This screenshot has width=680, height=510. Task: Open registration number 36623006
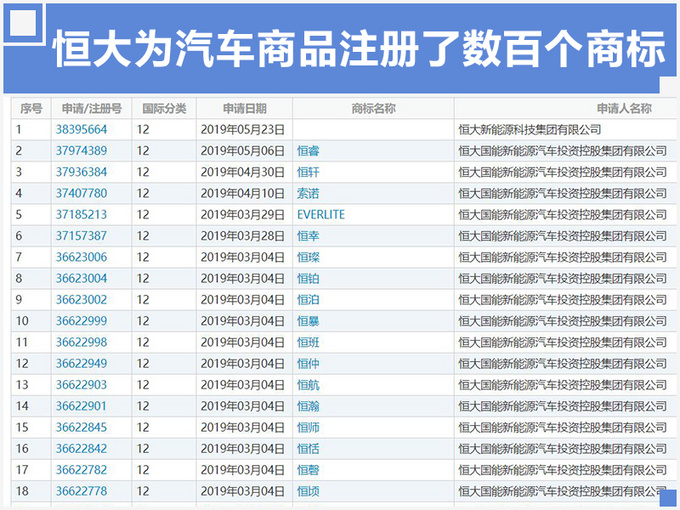[x=81, y=257]
